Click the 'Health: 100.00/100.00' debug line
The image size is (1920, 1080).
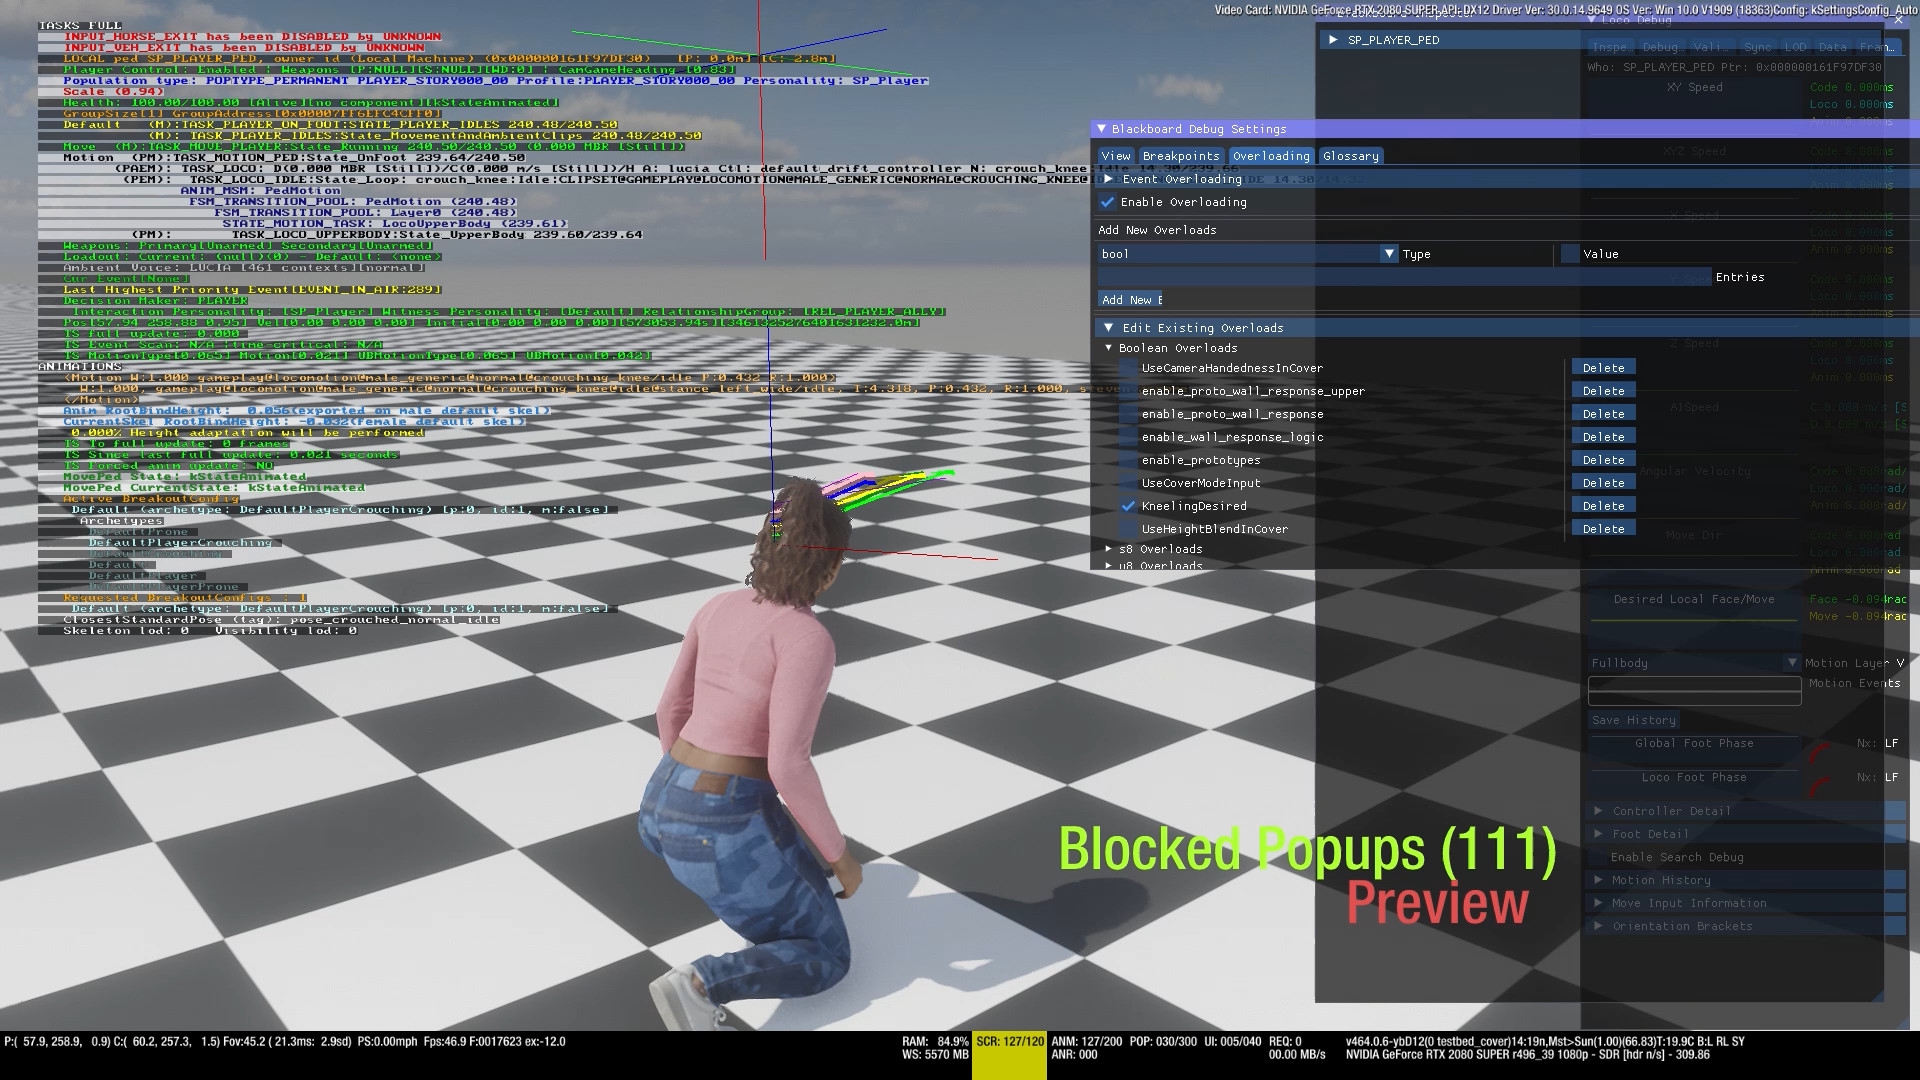tap(310, 103)
